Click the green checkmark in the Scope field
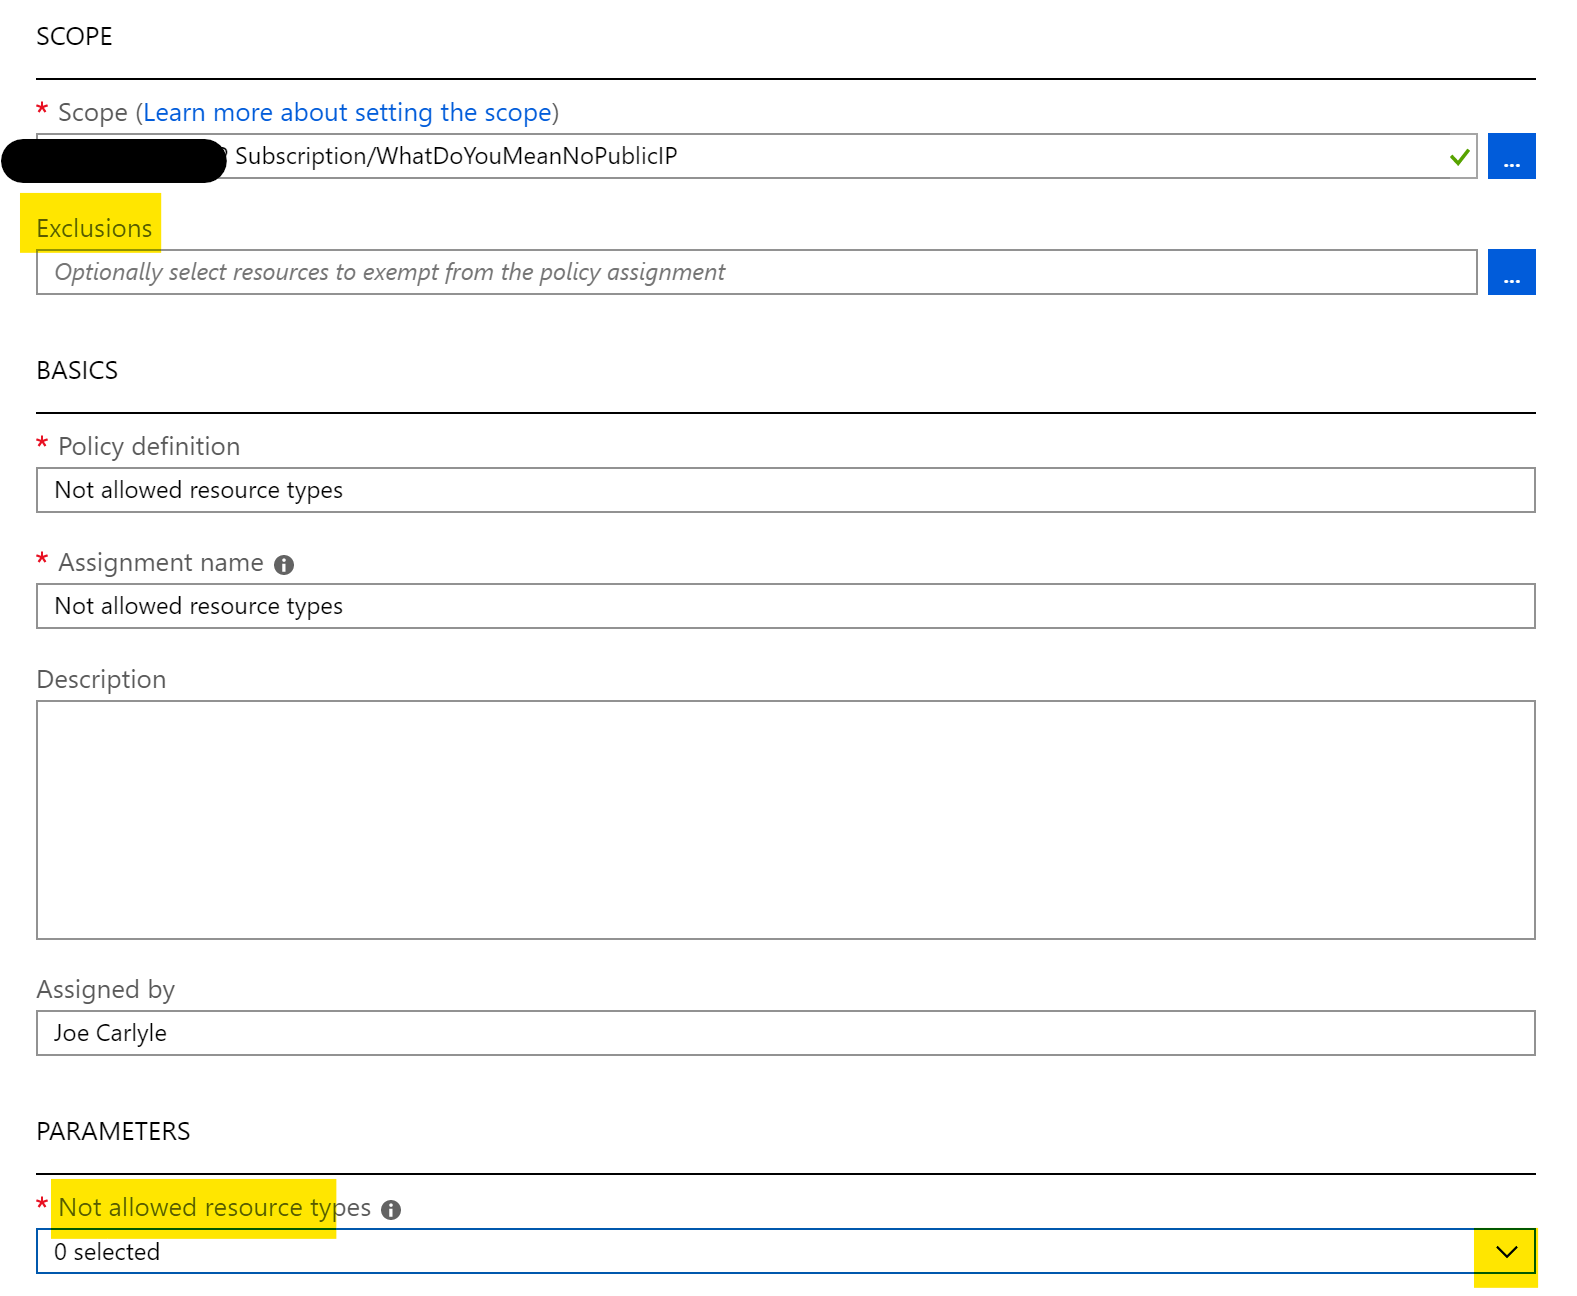The width and height of the screenshot is (1577, 1296). pyautogui.click(x=1459, y=157)
